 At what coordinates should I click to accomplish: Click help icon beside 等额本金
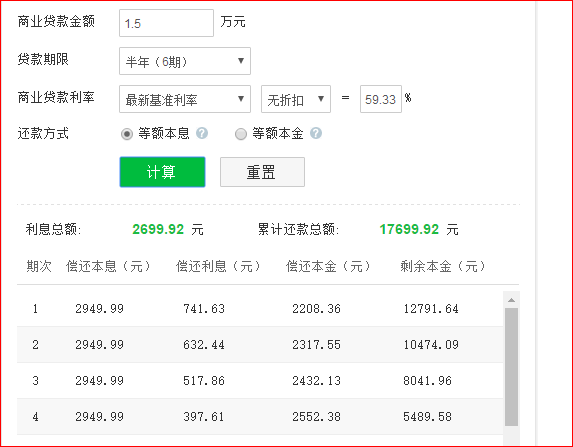tap(316, 133)
